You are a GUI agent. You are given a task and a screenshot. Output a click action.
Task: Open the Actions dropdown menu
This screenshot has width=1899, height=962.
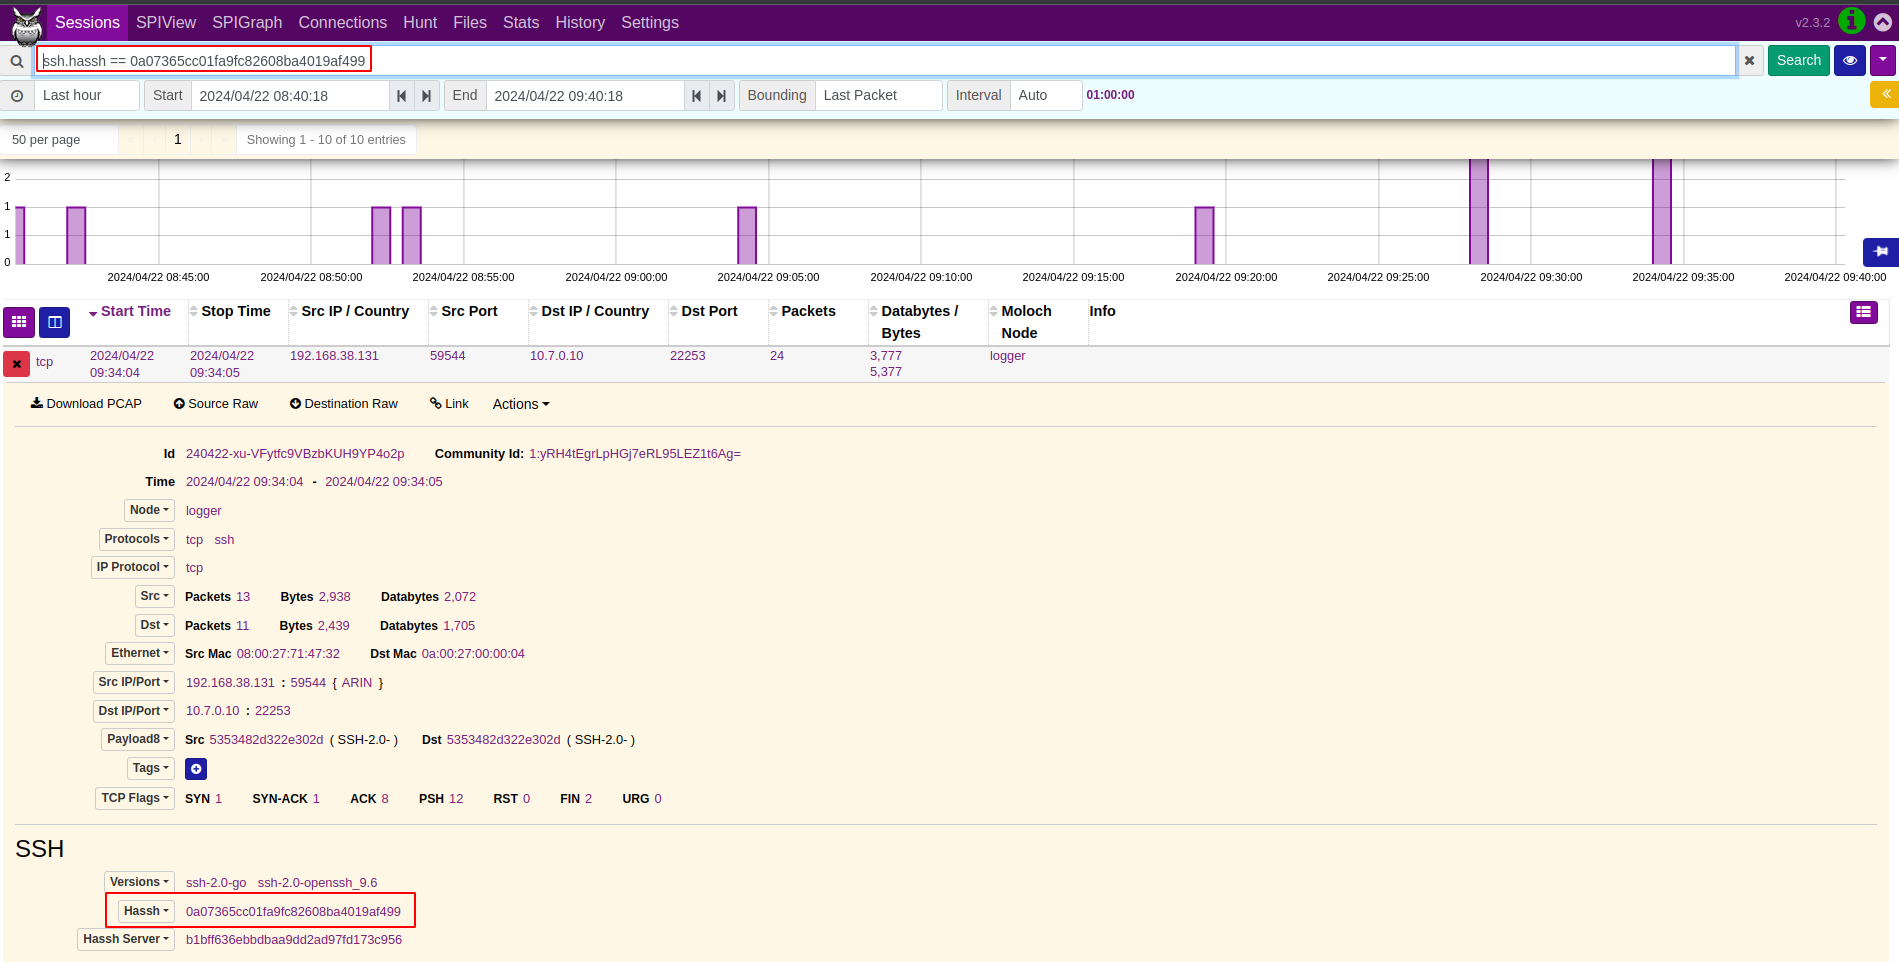click(520, 404)
